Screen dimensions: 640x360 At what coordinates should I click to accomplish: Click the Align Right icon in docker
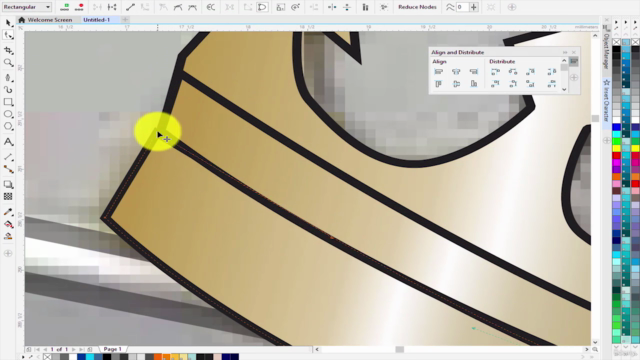click(x=474, y=72)
